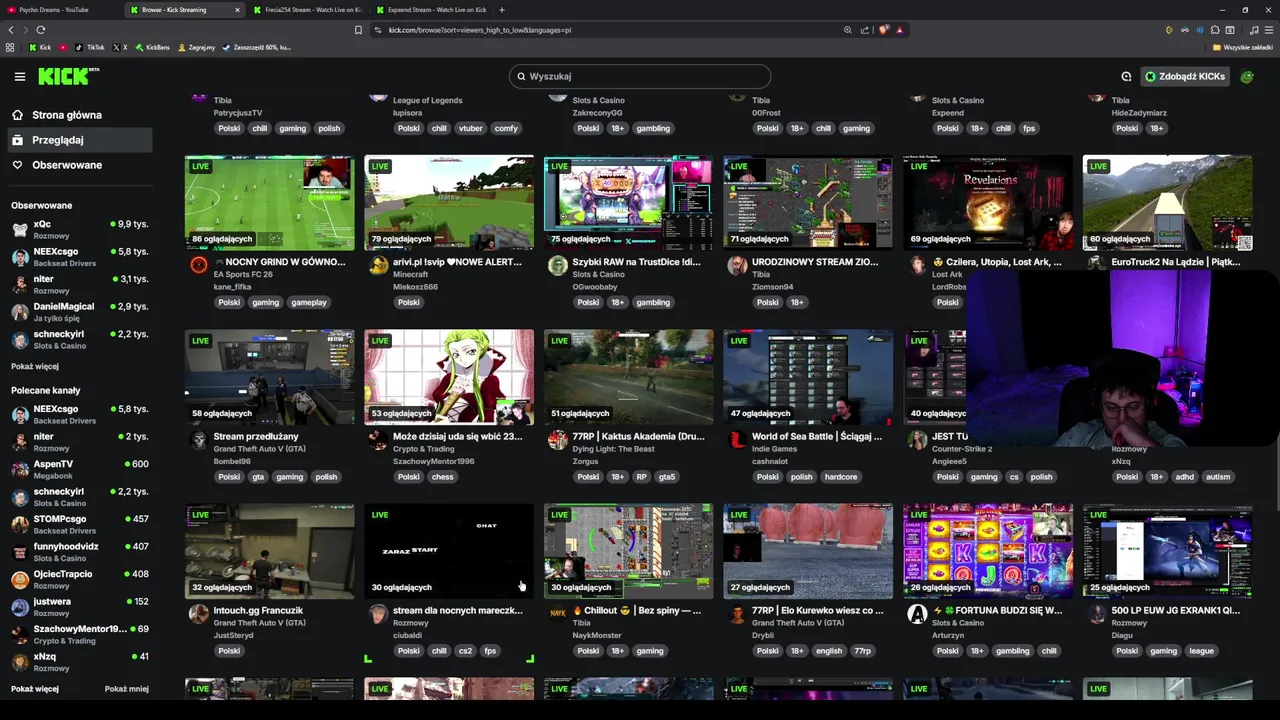Viewport: 1280px width, 720px height.
Task: Click the zoom magnifier icon in address bar
Action: 848,30
